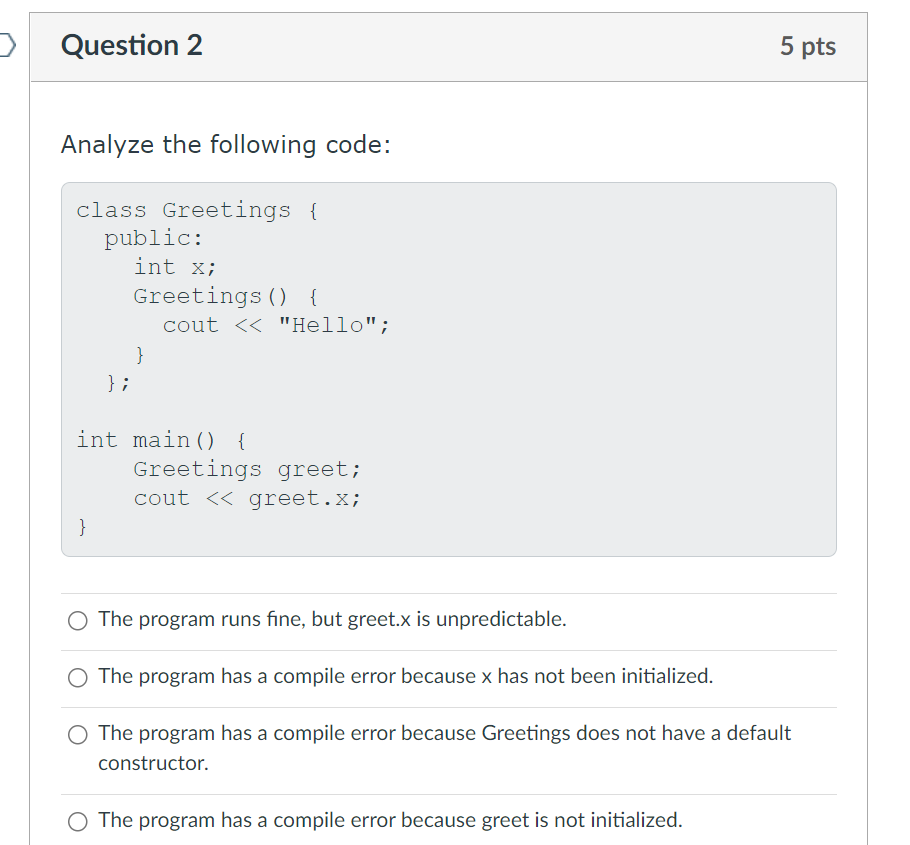This screenshot has width=910, height=845.
Task: Select radio 'greet is not initialized'
Action: click(78, 821)
